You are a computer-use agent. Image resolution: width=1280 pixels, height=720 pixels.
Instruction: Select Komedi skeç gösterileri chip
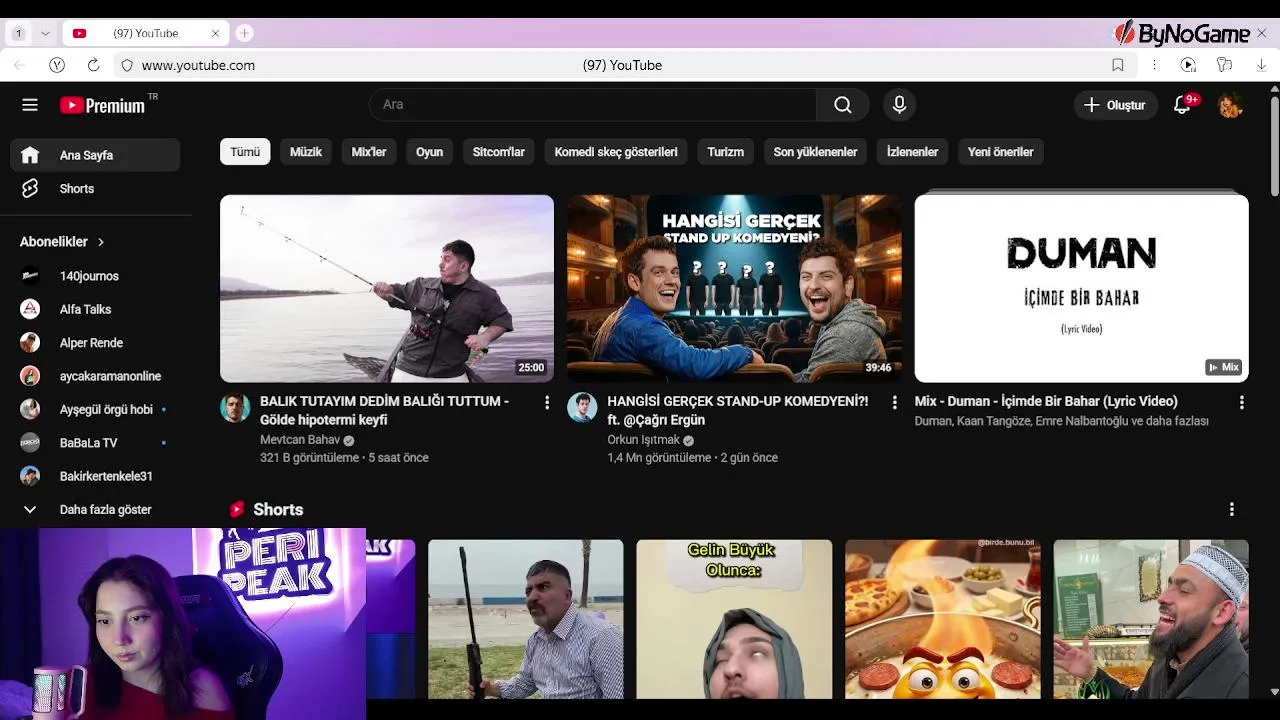click(616, 152)
